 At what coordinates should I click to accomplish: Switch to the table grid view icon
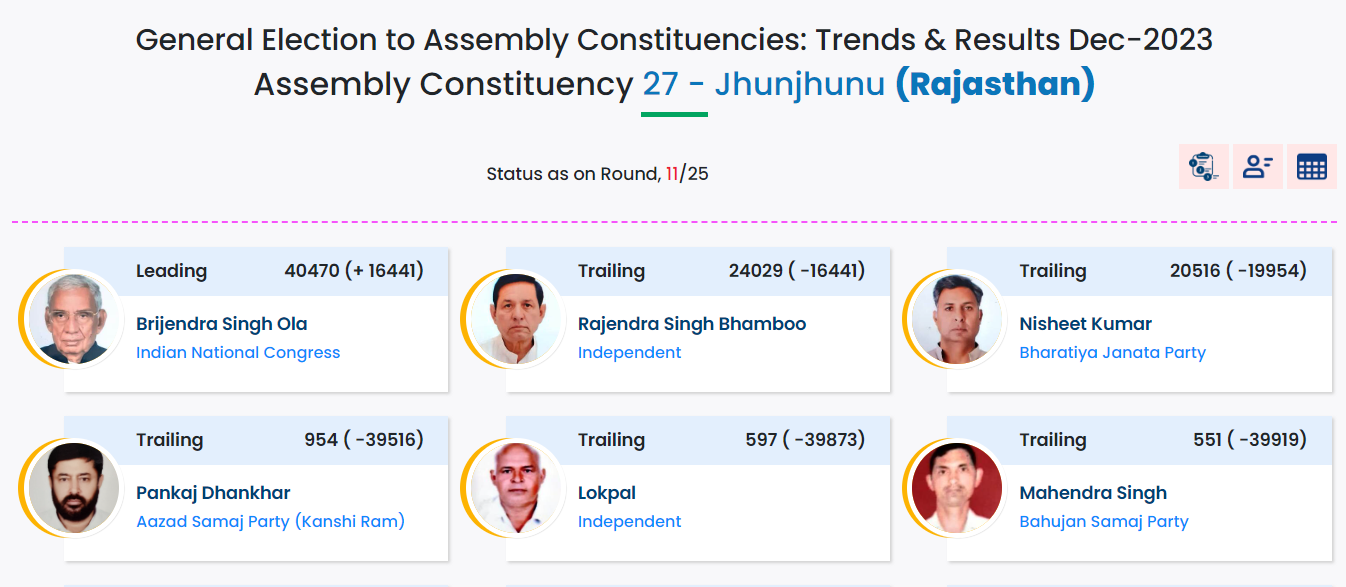(1311, 167)
